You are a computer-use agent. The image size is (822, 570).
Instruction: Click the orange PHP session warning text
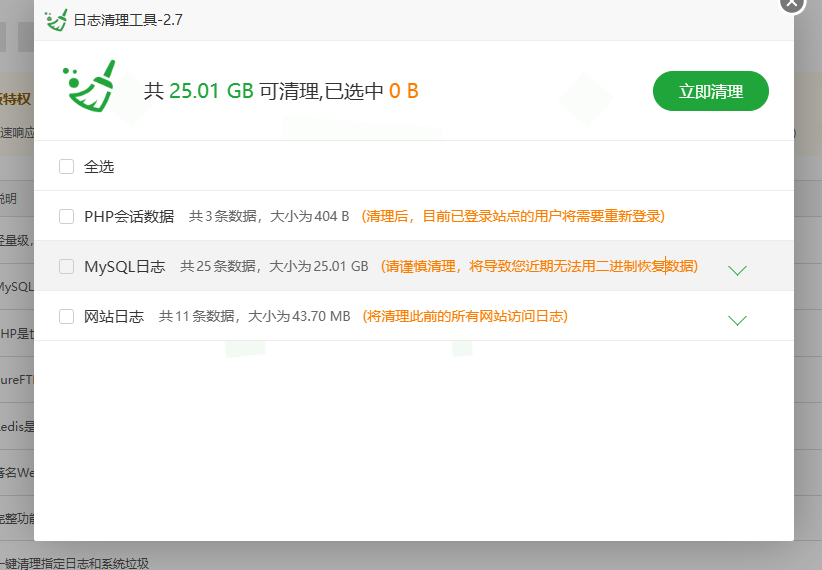pyautogui.click(x=513, y=216)
